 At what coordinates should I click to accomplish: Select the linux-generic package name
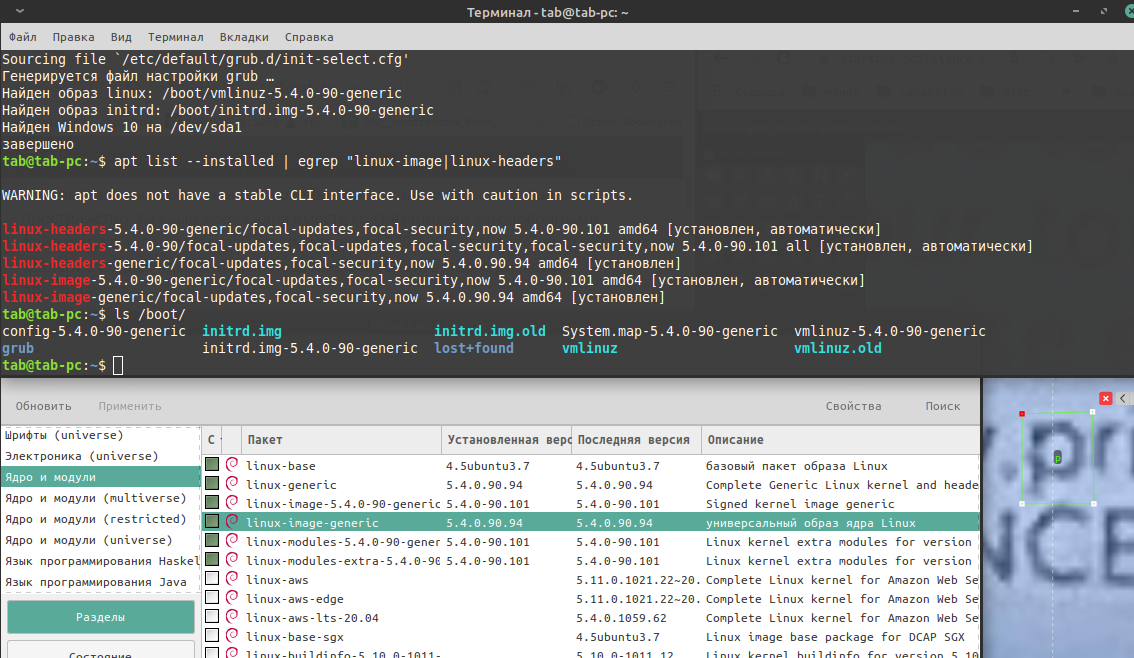point(291,484)
